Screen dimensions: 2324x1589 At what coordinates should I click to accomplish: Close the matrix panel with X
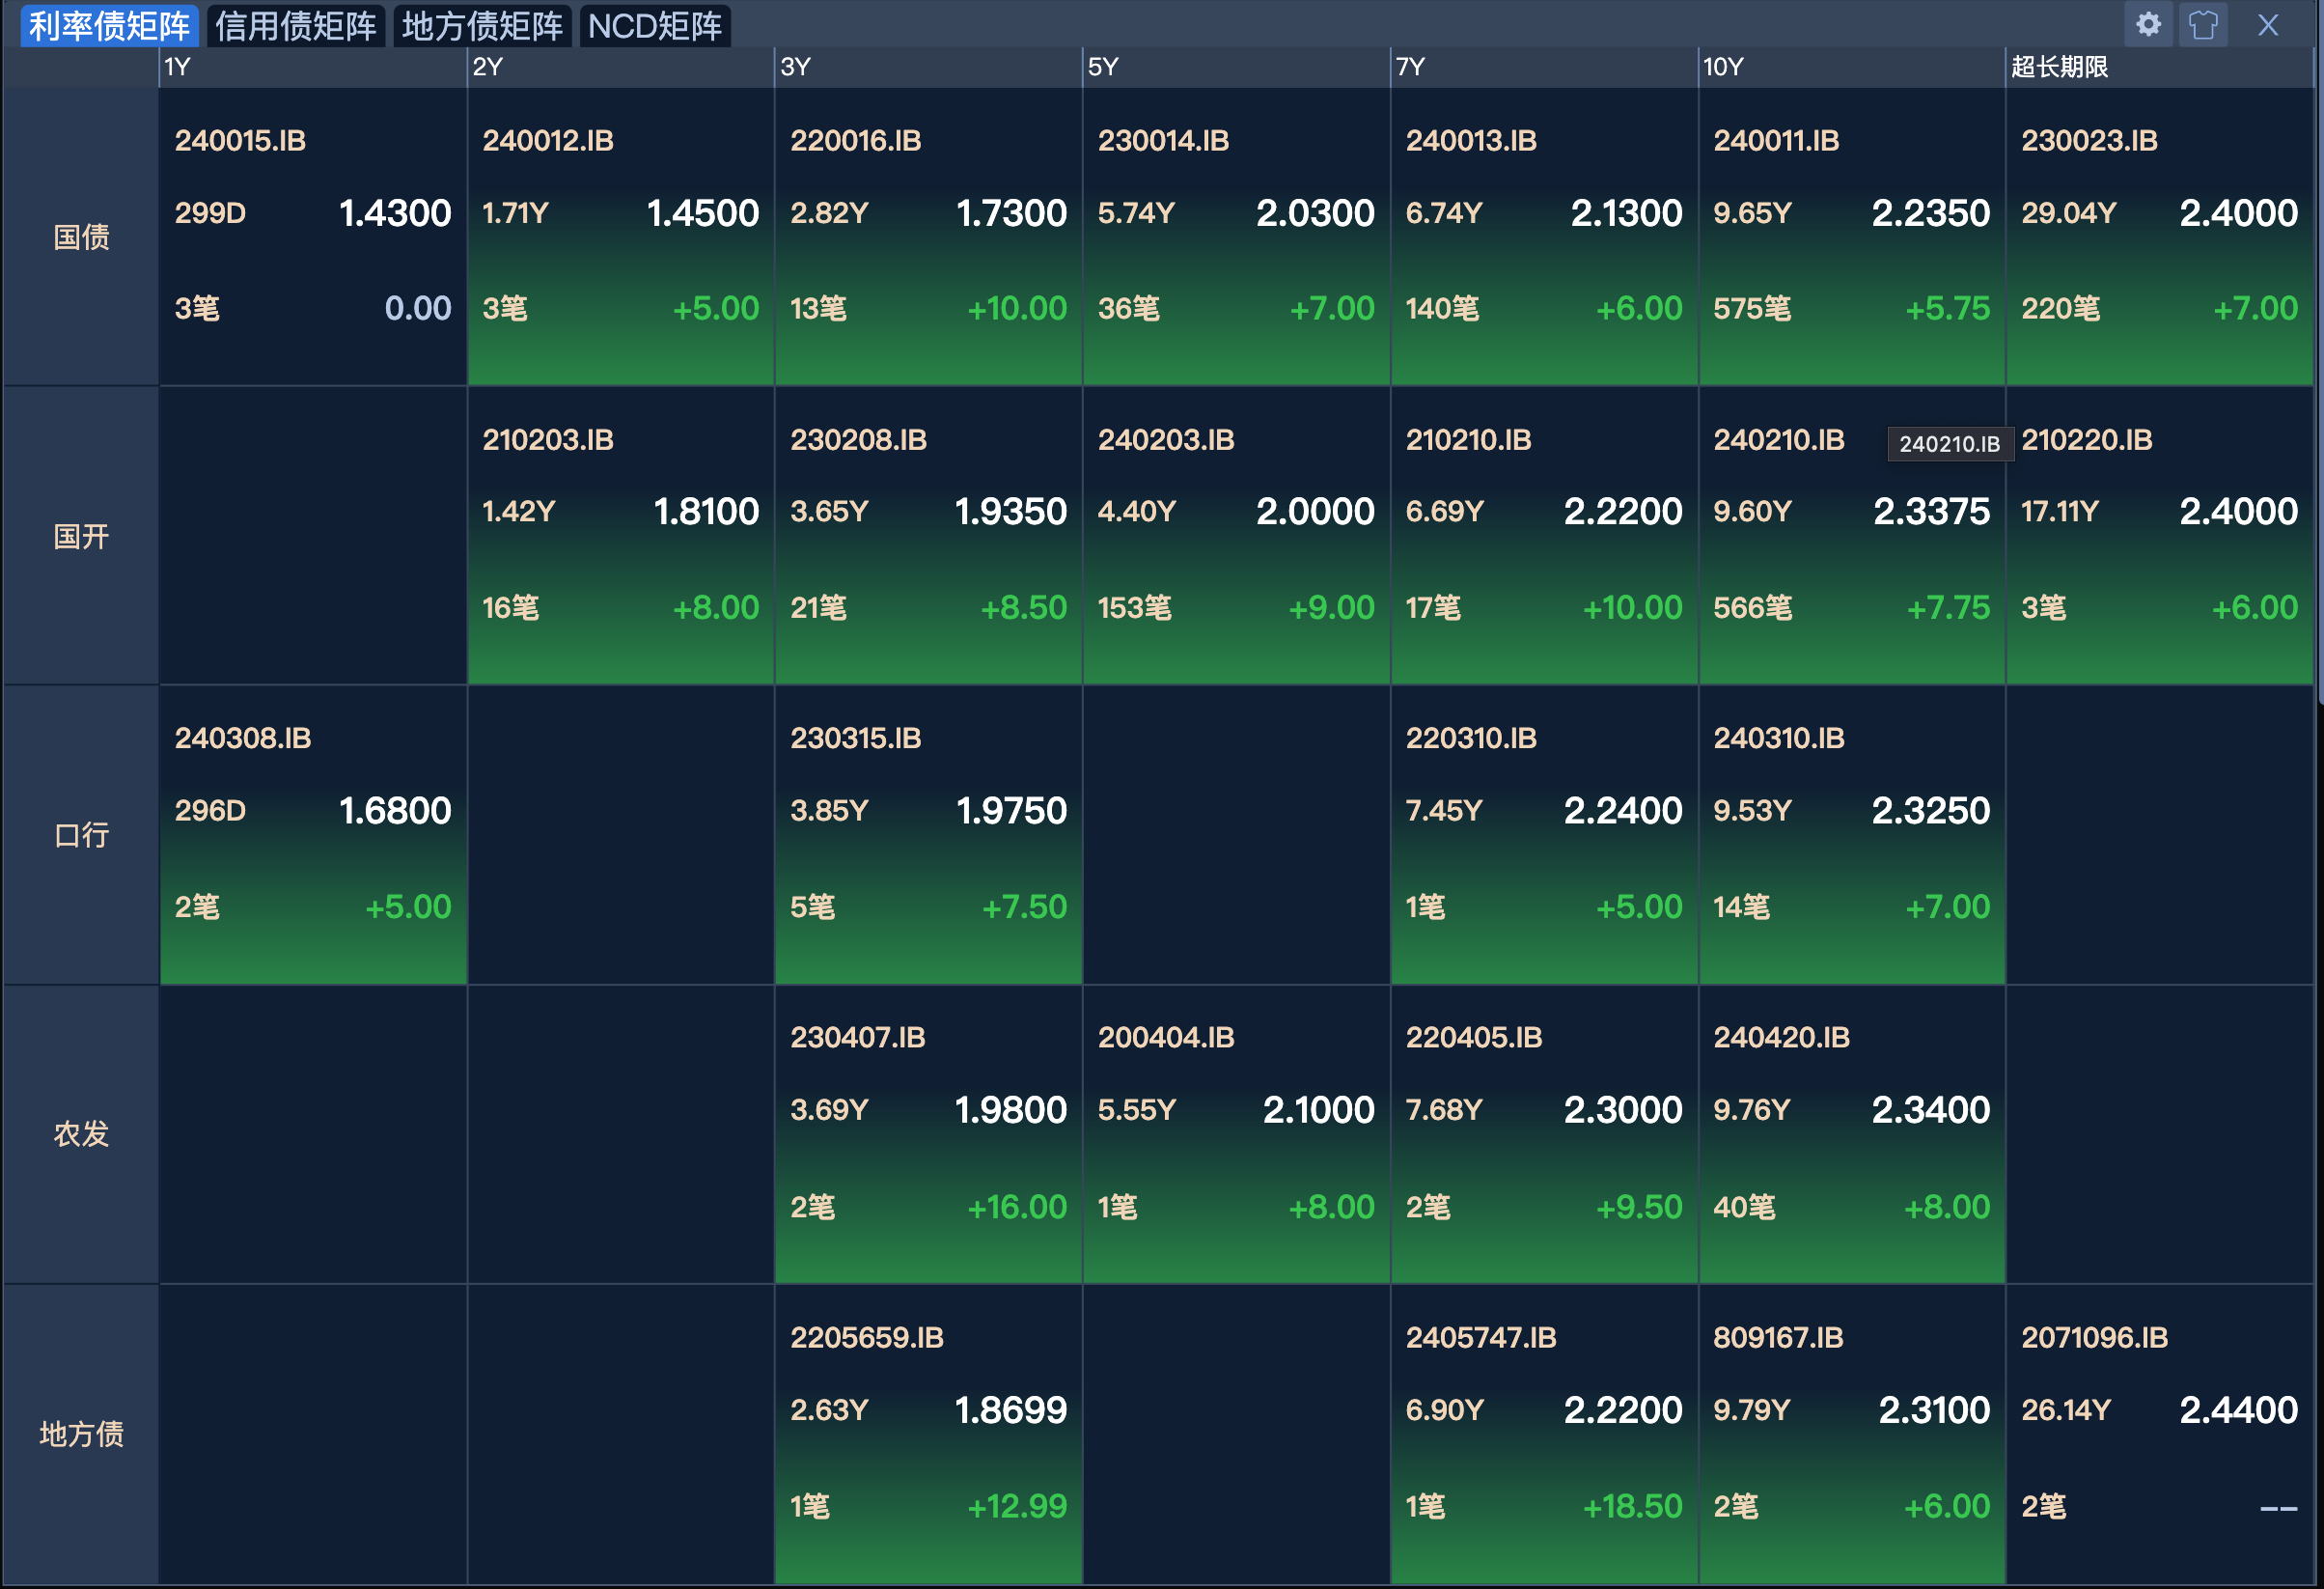pyautogui.click(x=2267, y=25)
